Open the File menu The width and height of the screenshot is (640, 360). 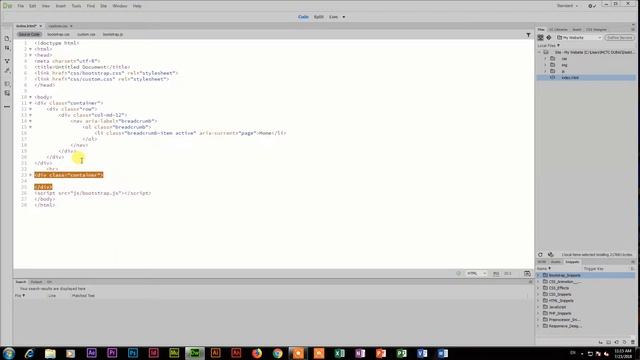[20, 6]
